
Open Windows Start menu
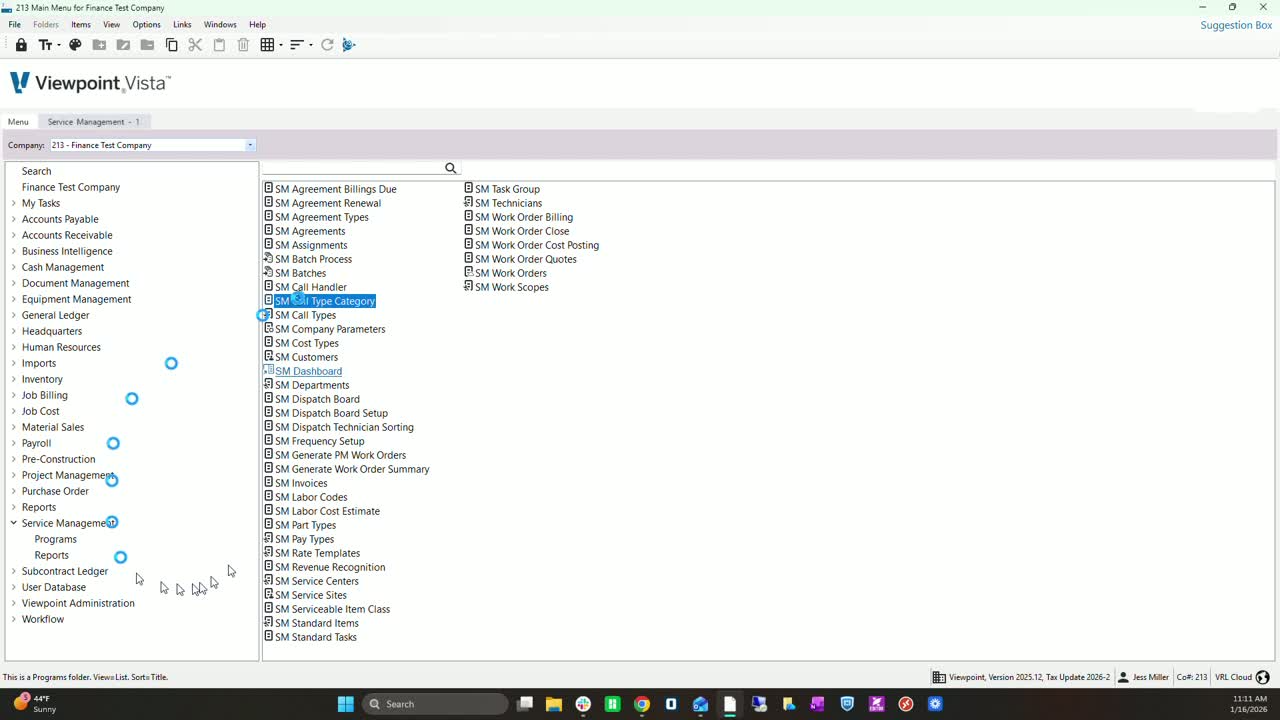345,704
